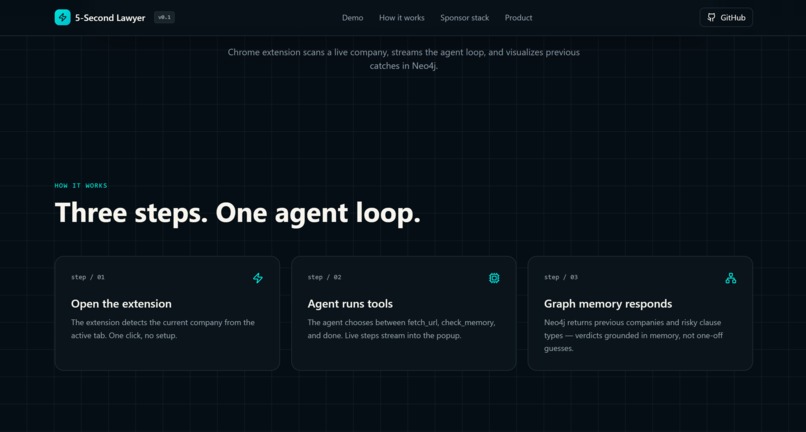Select the Open the extension card title
806x432 pixels.
(121, 304)
